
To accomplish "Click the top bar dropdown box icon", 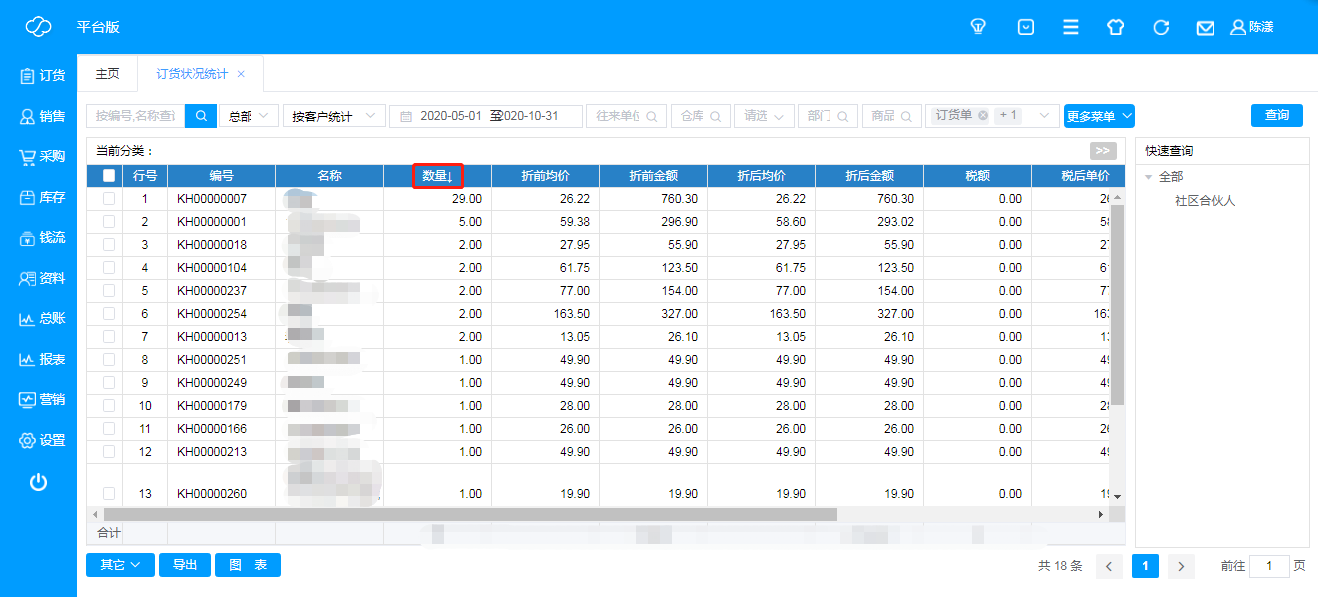I will click(x=1026, y=27).
